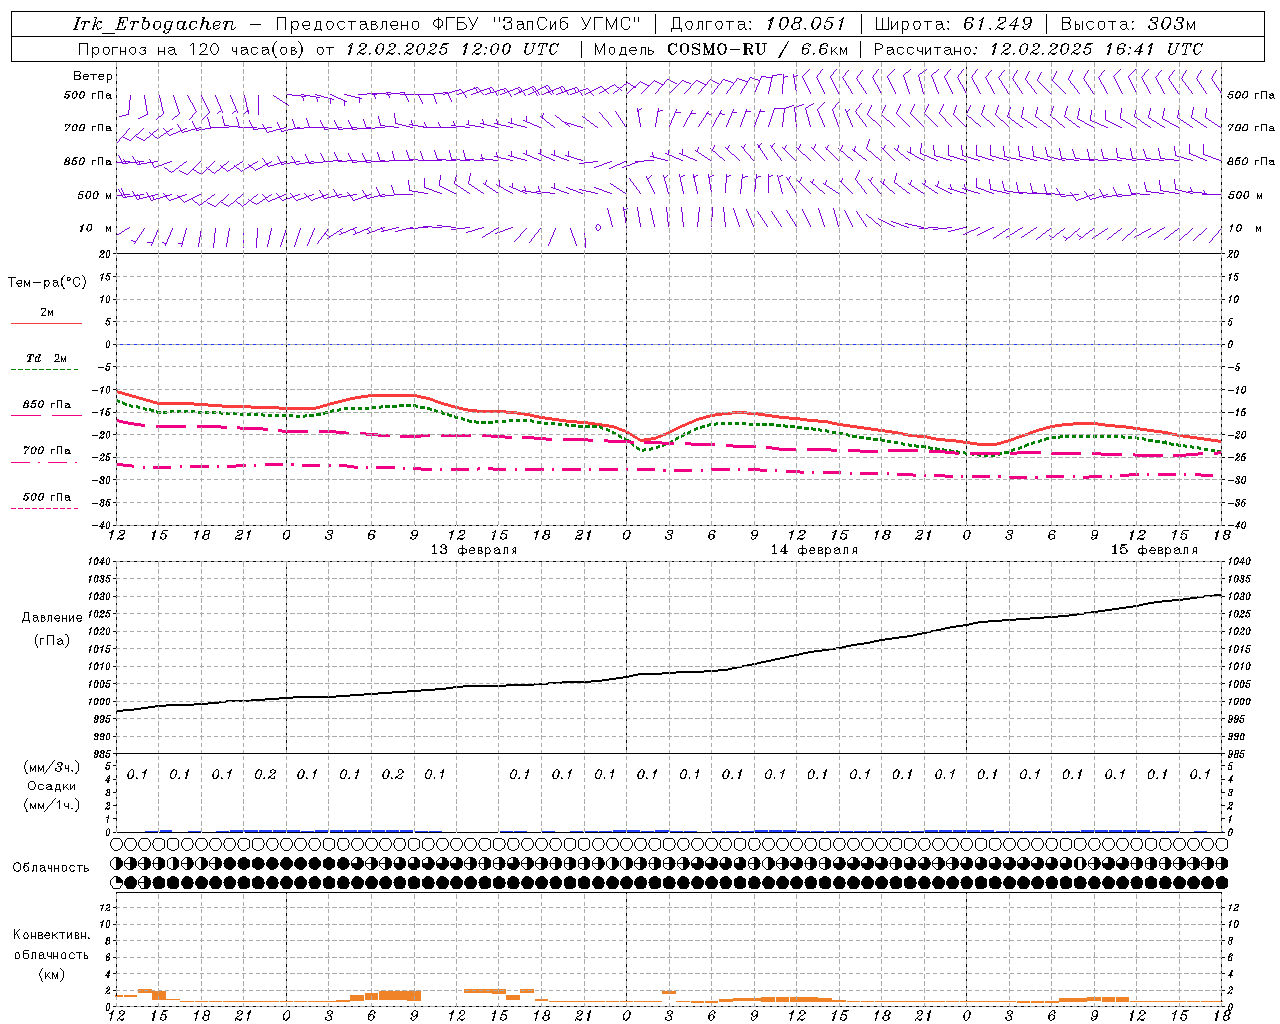The image size is (1280, 1024).
Task: Click the (км) convective height unit label
Action: coord(51,974)
